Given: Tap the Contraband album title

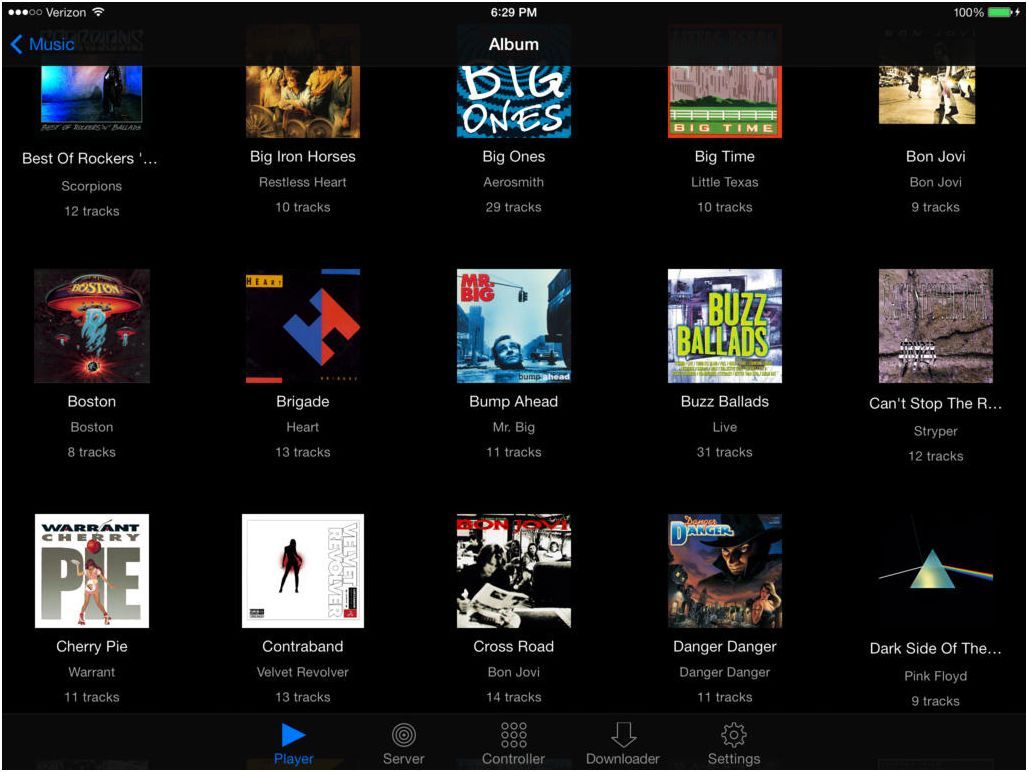Looking at the screenshot, I should coord(303,647).
